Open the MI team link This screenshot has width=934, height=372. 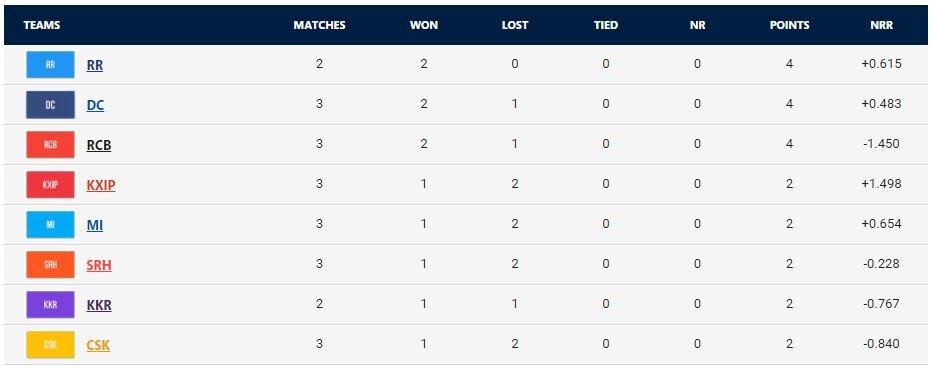click(x=95, y=225)
